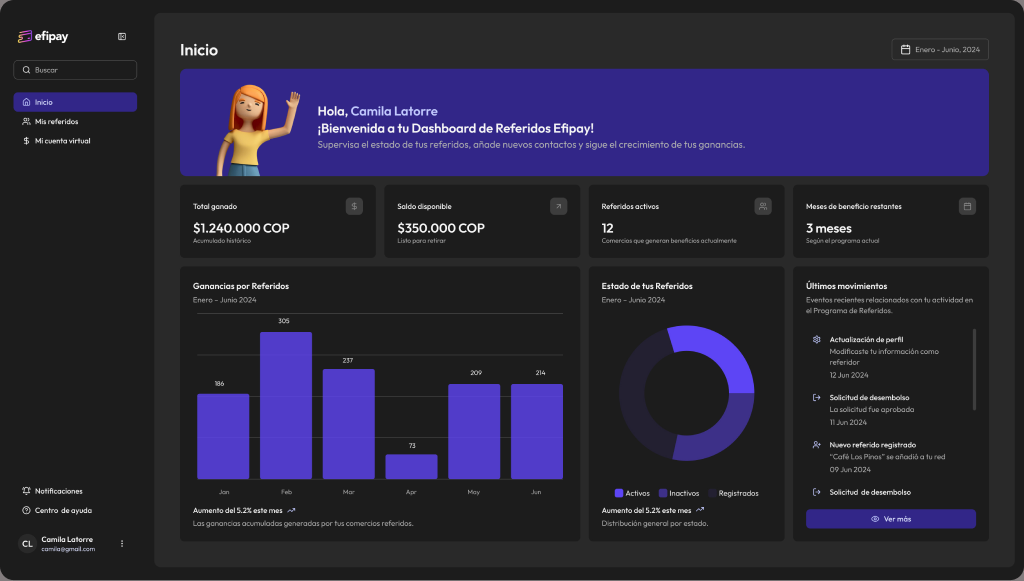Click the Inicio home icon

coord(27,102)
